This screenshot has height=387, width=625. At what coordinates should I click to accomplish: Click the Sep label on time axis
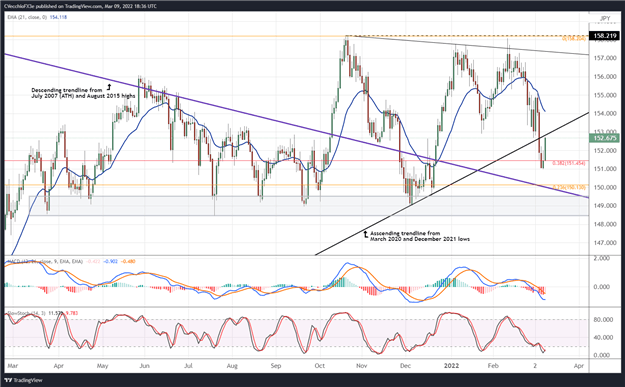point(276,366)
